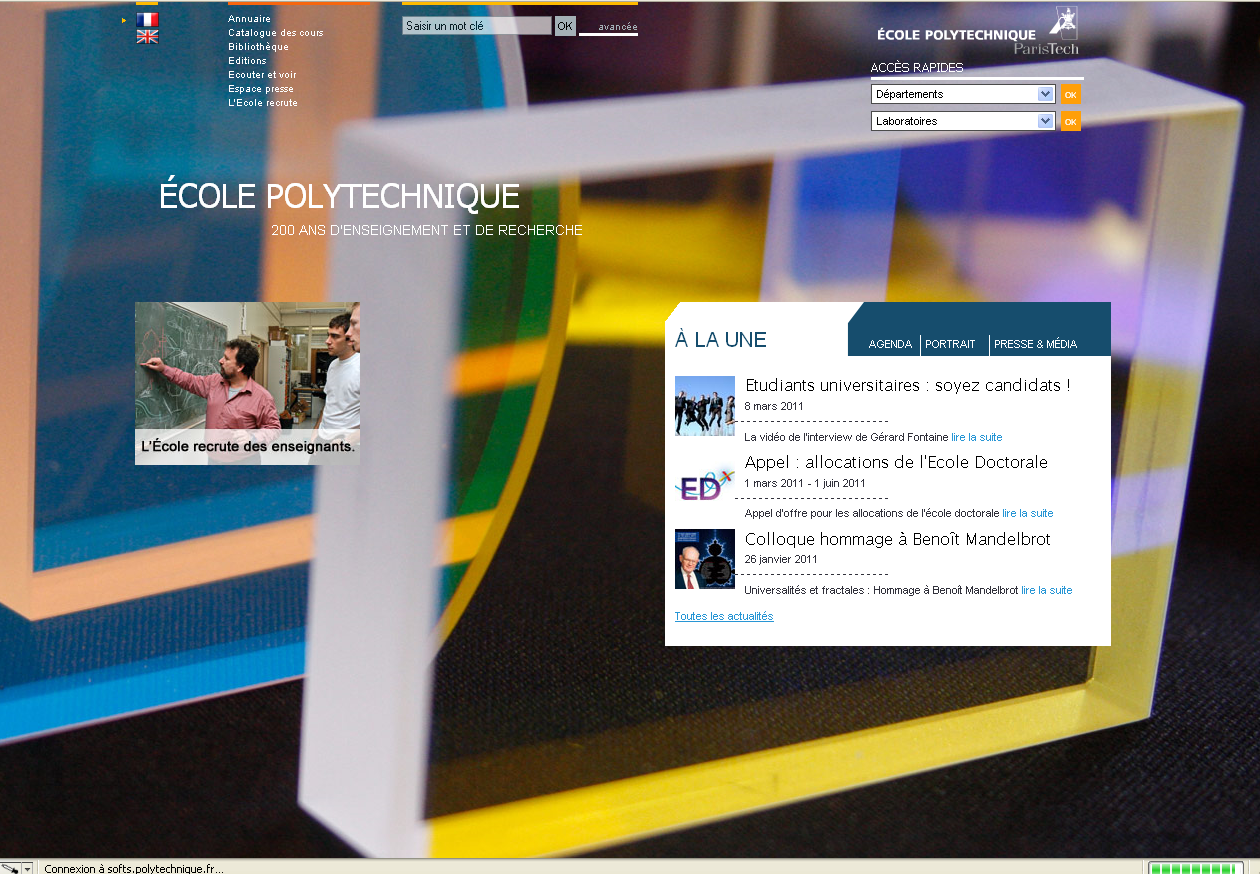
Task: Click lire la suite for Gérard Fontaine interview
Action: pos(976,437)
